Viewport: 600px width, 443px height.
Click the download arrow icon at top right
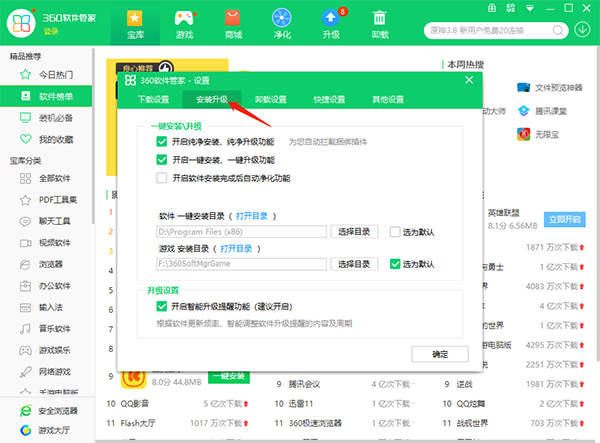point(583,28)
